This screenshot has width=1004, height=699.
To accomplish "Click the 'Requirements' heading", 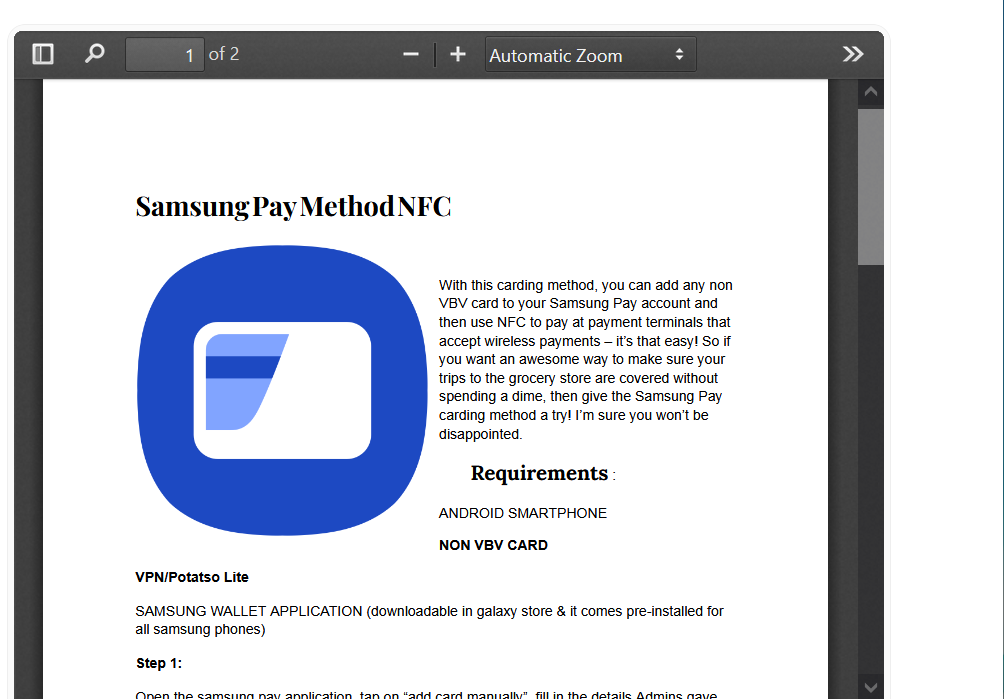I will coord(539,473).
